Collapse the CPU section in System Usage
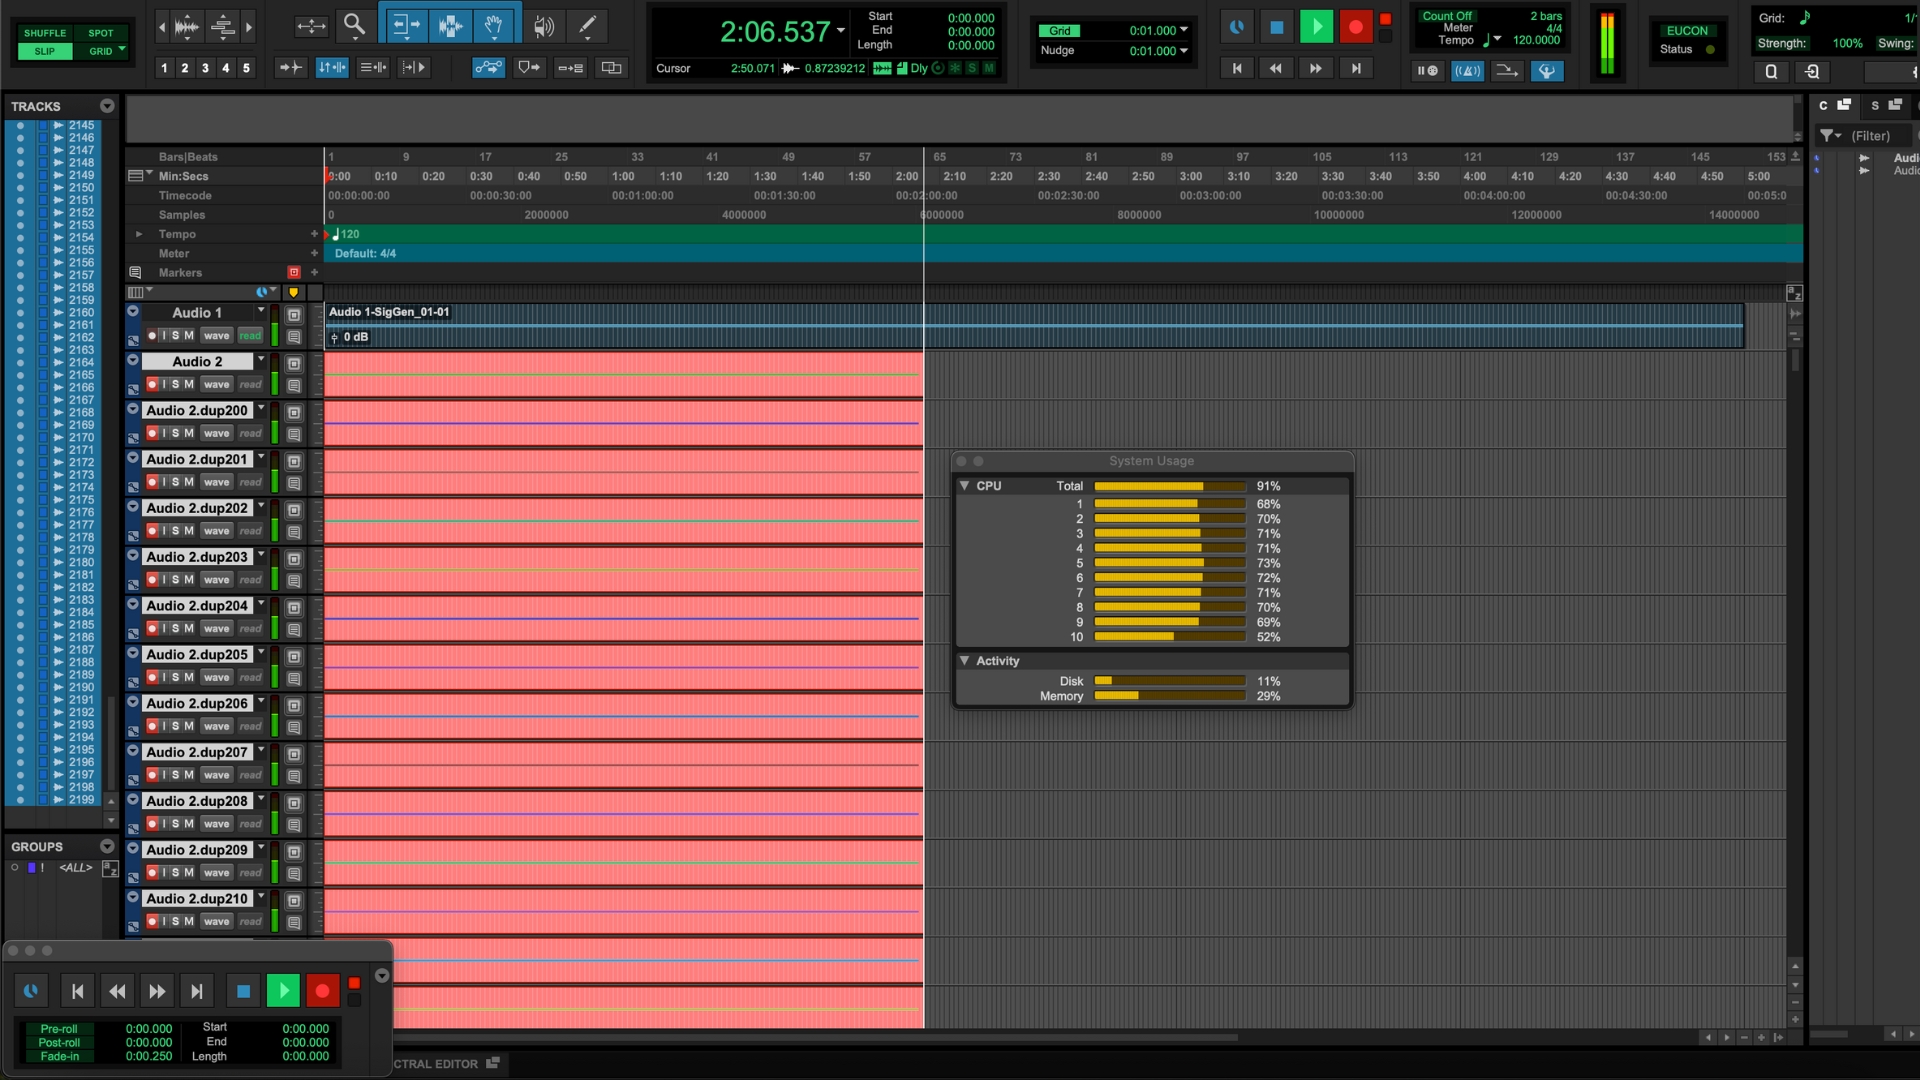This screenshot has width=1920, height=1080. tap(964, 485)
